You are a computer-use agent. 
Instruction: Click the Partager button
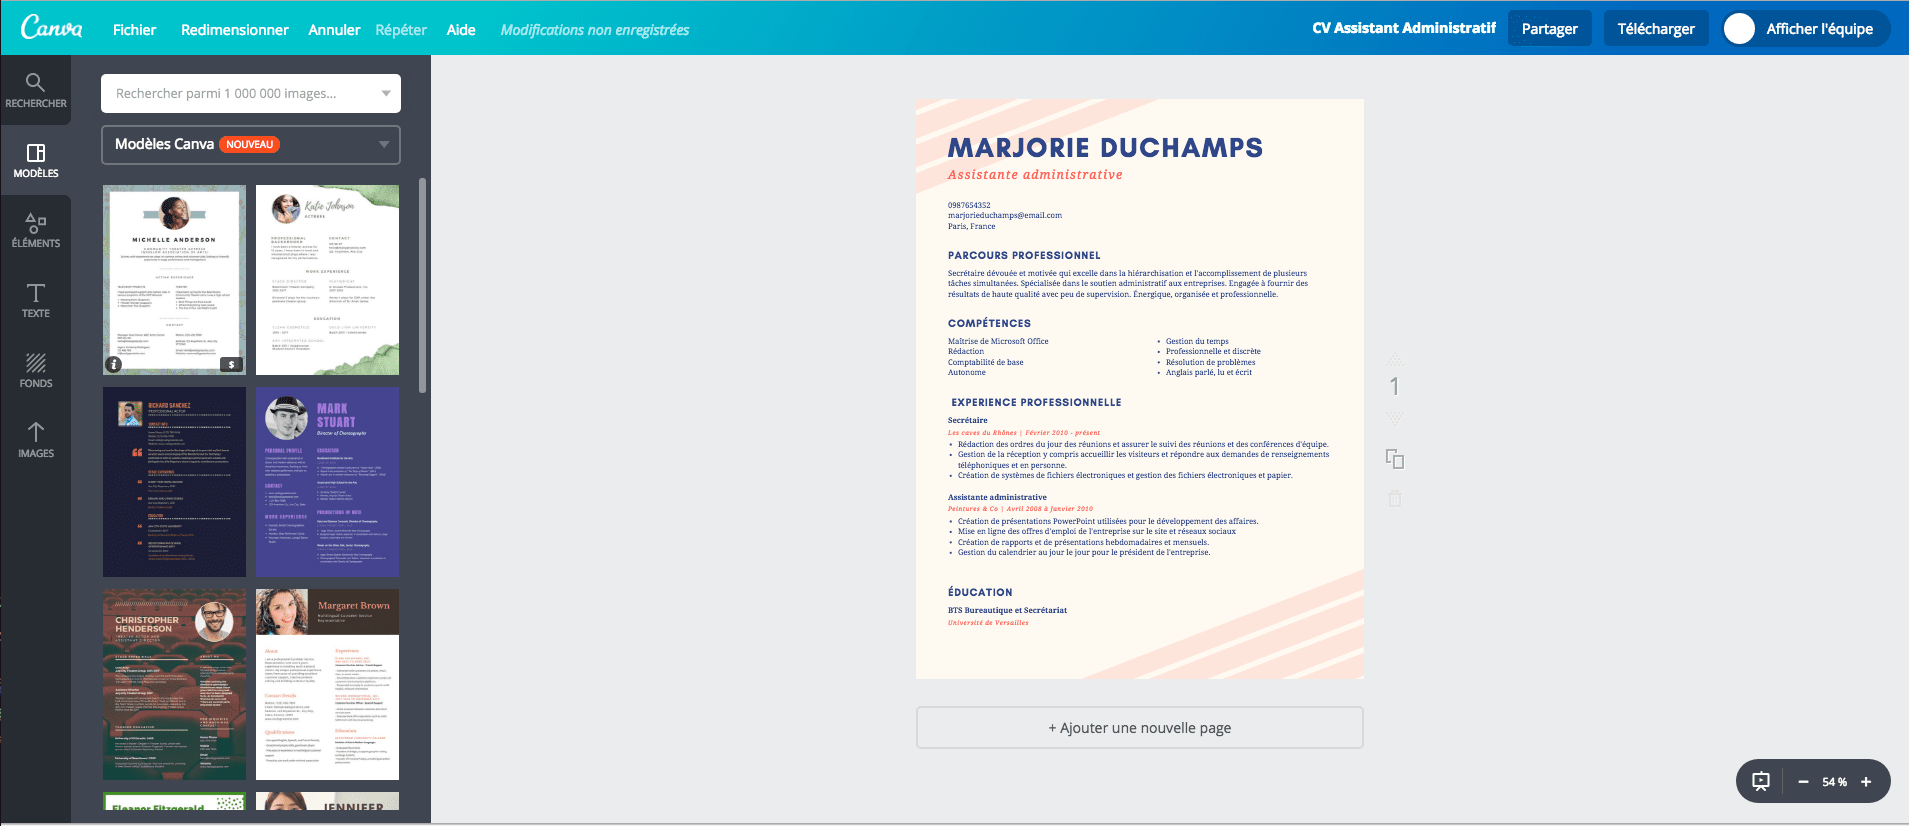click(1549, 29)
